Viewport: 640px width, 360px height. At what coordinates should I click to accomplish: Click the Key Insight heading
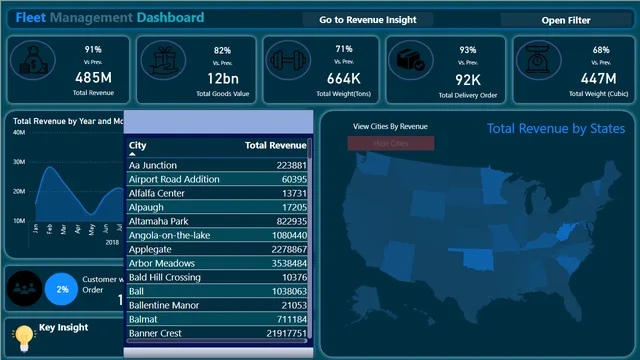(x=63, y=327)
